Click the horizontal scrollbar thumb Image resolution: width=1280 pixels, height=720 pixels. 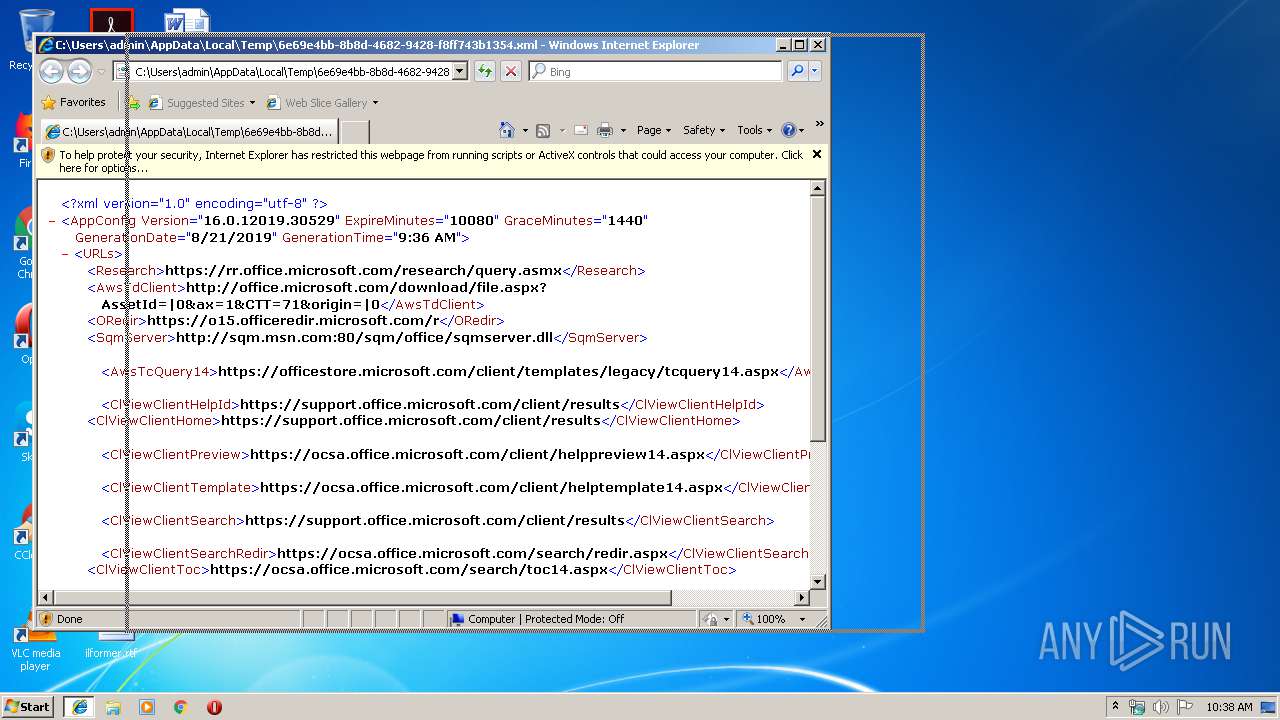(362, 598)
